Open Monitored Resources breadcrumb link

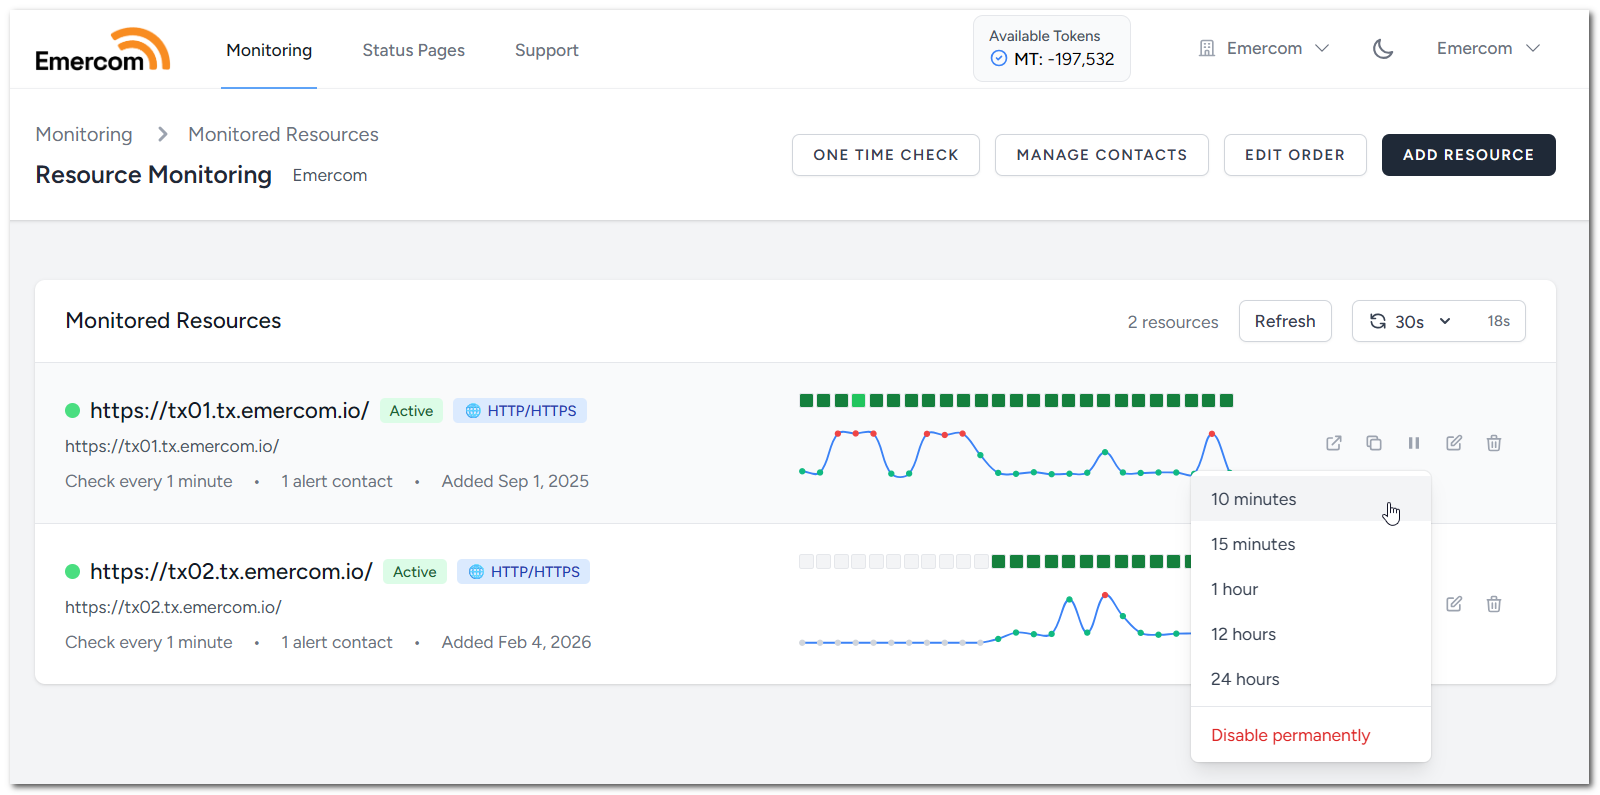point(283,134)
